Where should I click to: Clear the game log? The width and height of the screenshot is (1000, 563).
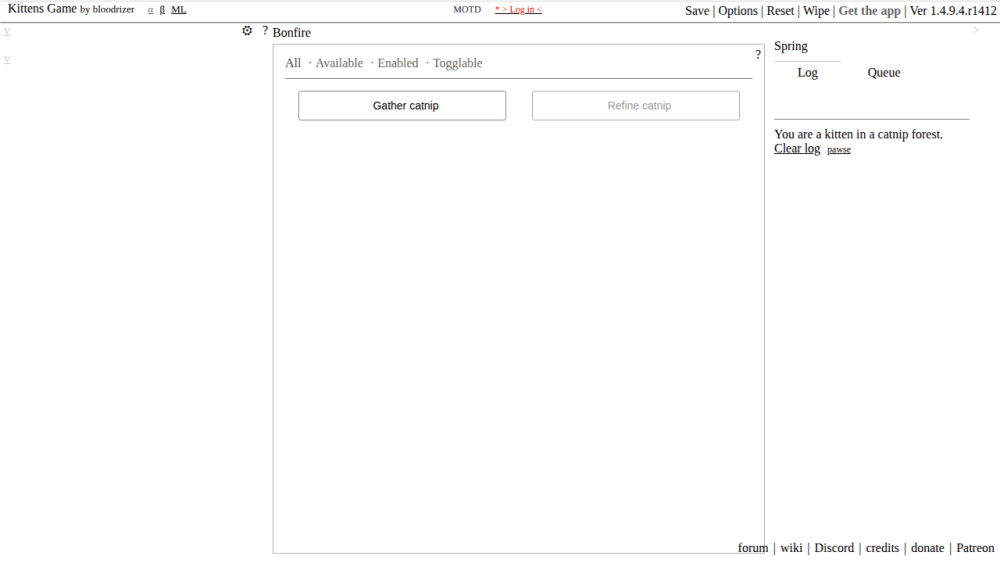797,149
